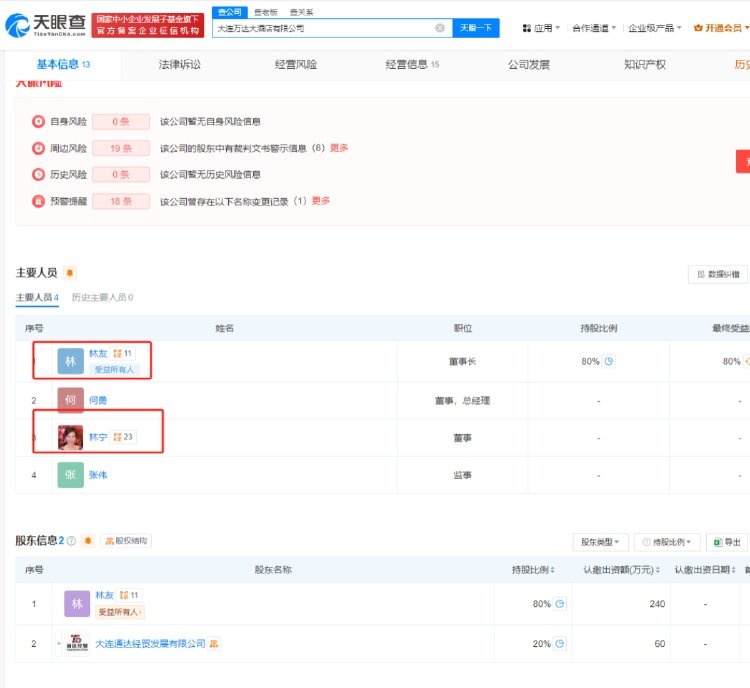This screenshot has width=750, height=688.
Task: Click the 预警提醒 alert icon
Action: [x=38, y=201]
